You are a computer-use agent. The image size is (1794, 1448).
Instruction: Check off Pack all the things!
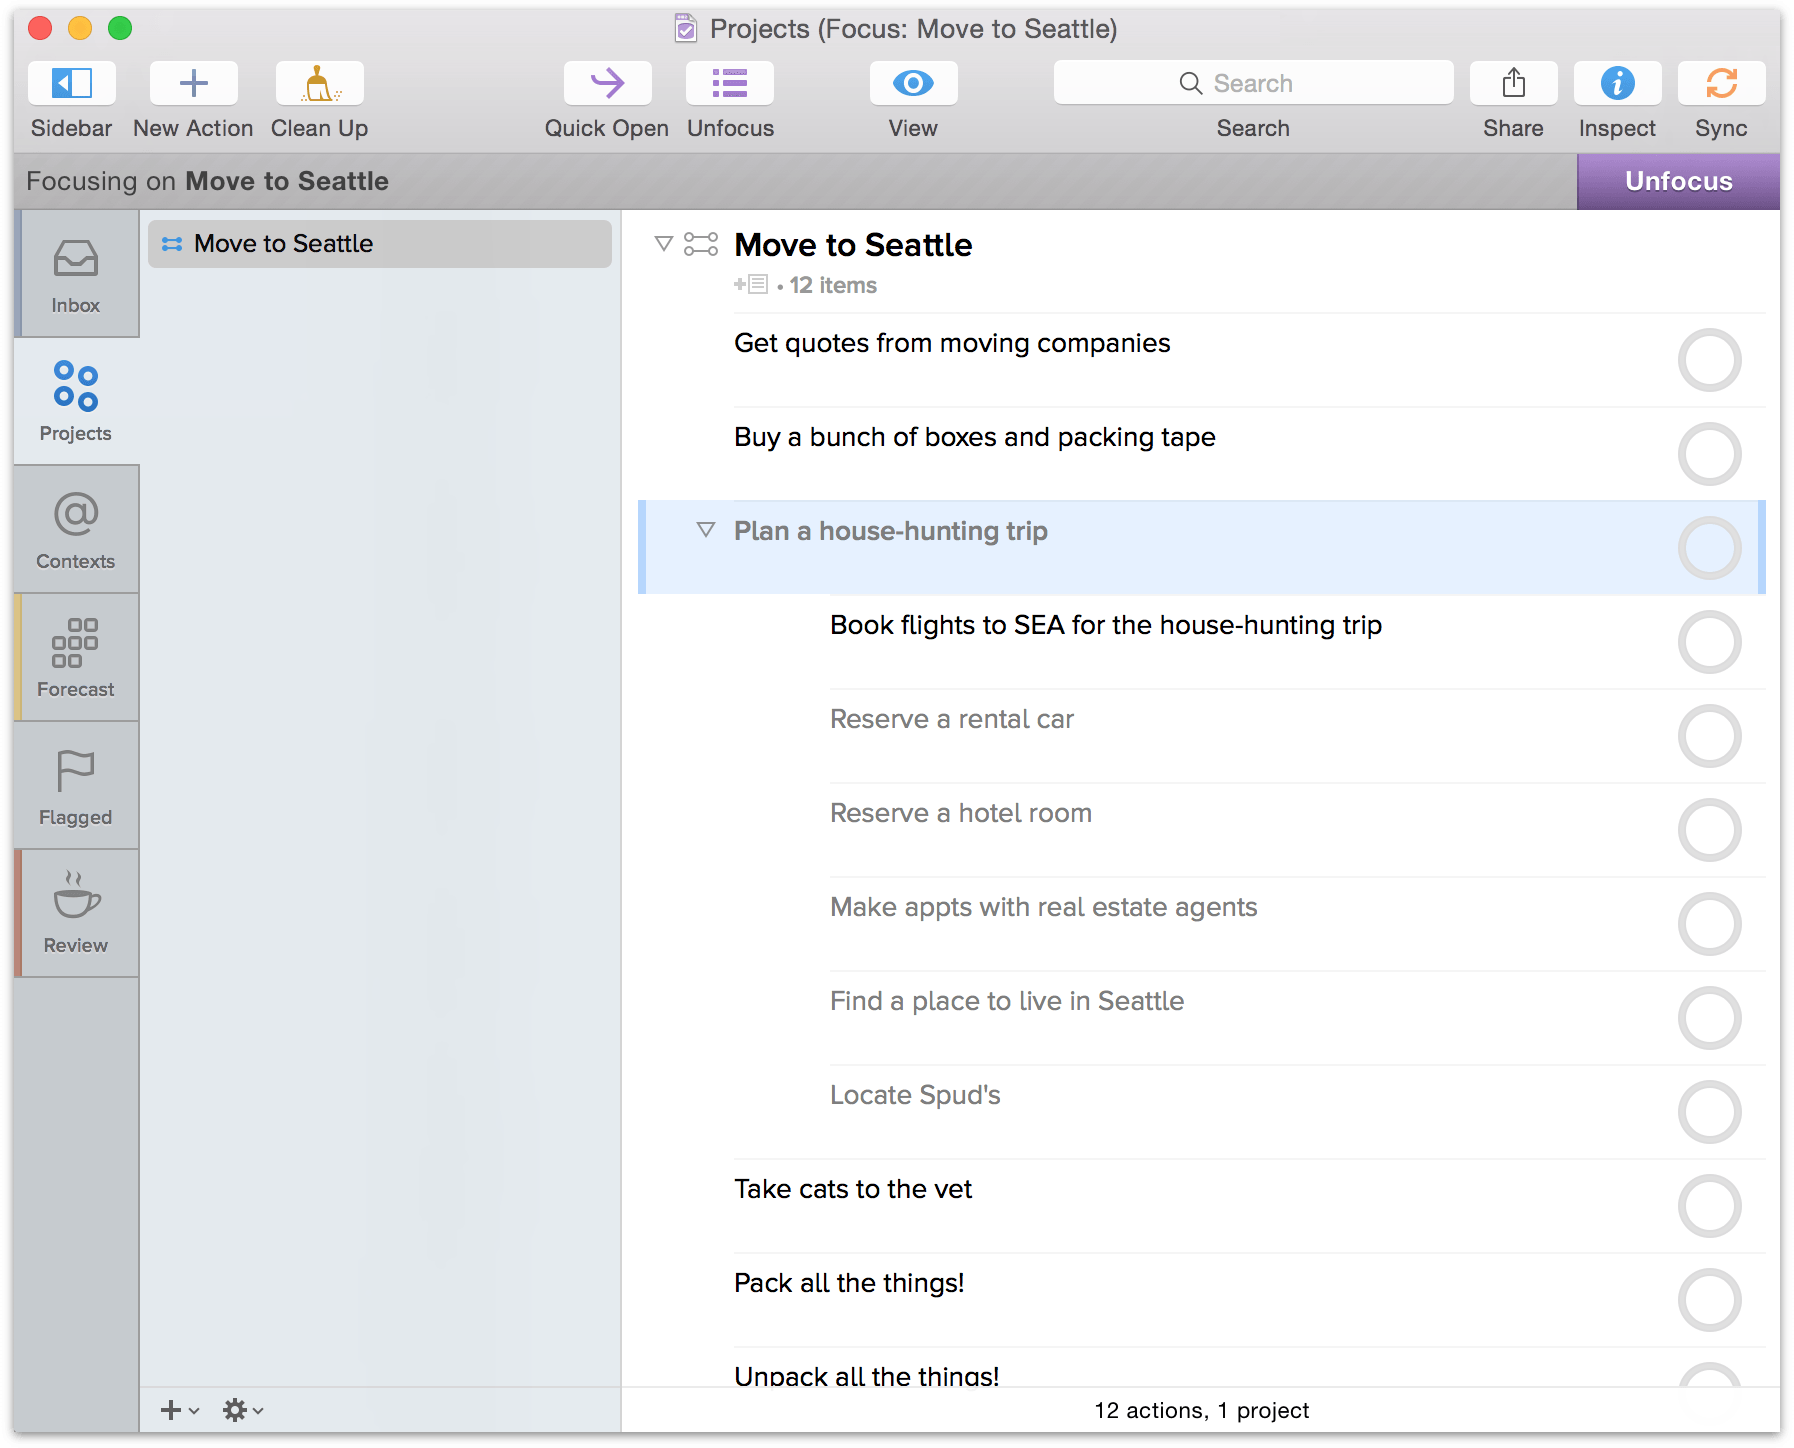coord(1709,1300)
